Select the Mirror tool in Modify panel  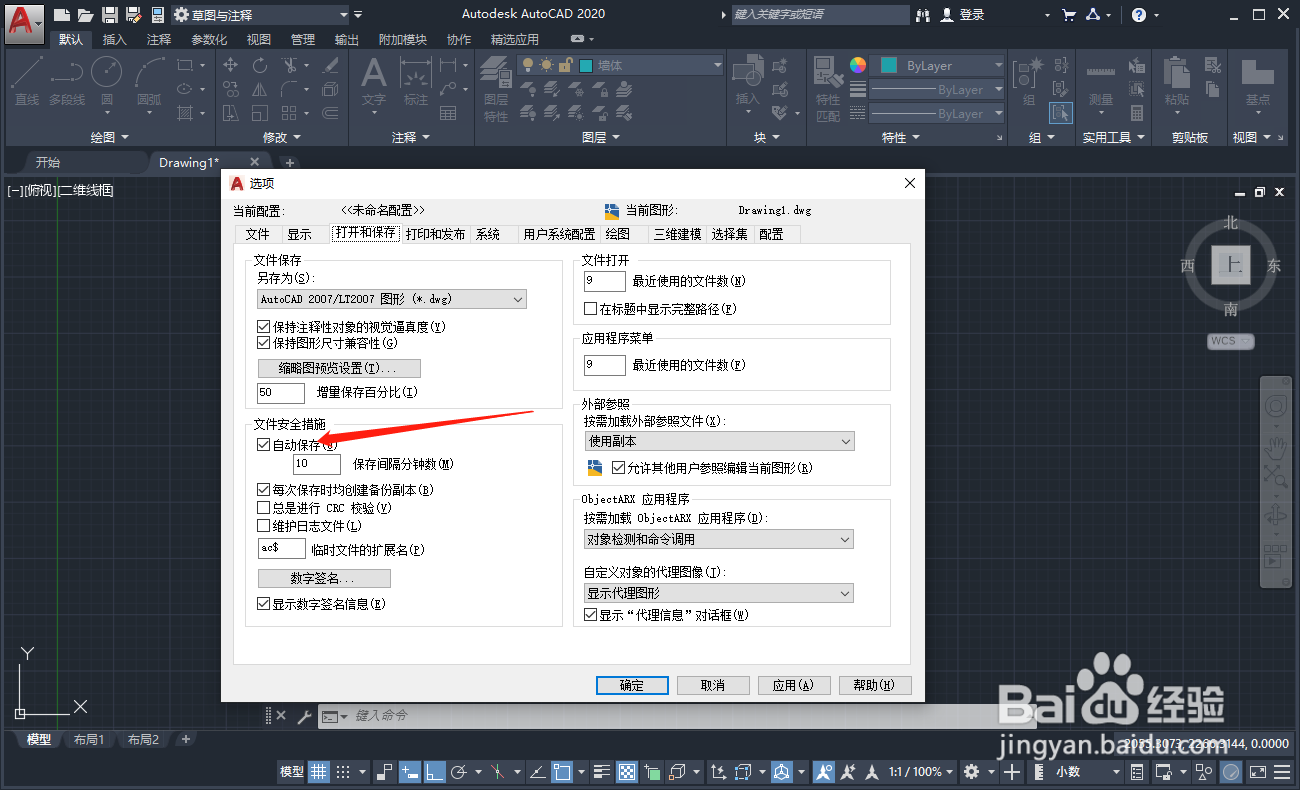click(x=260, y=90)
